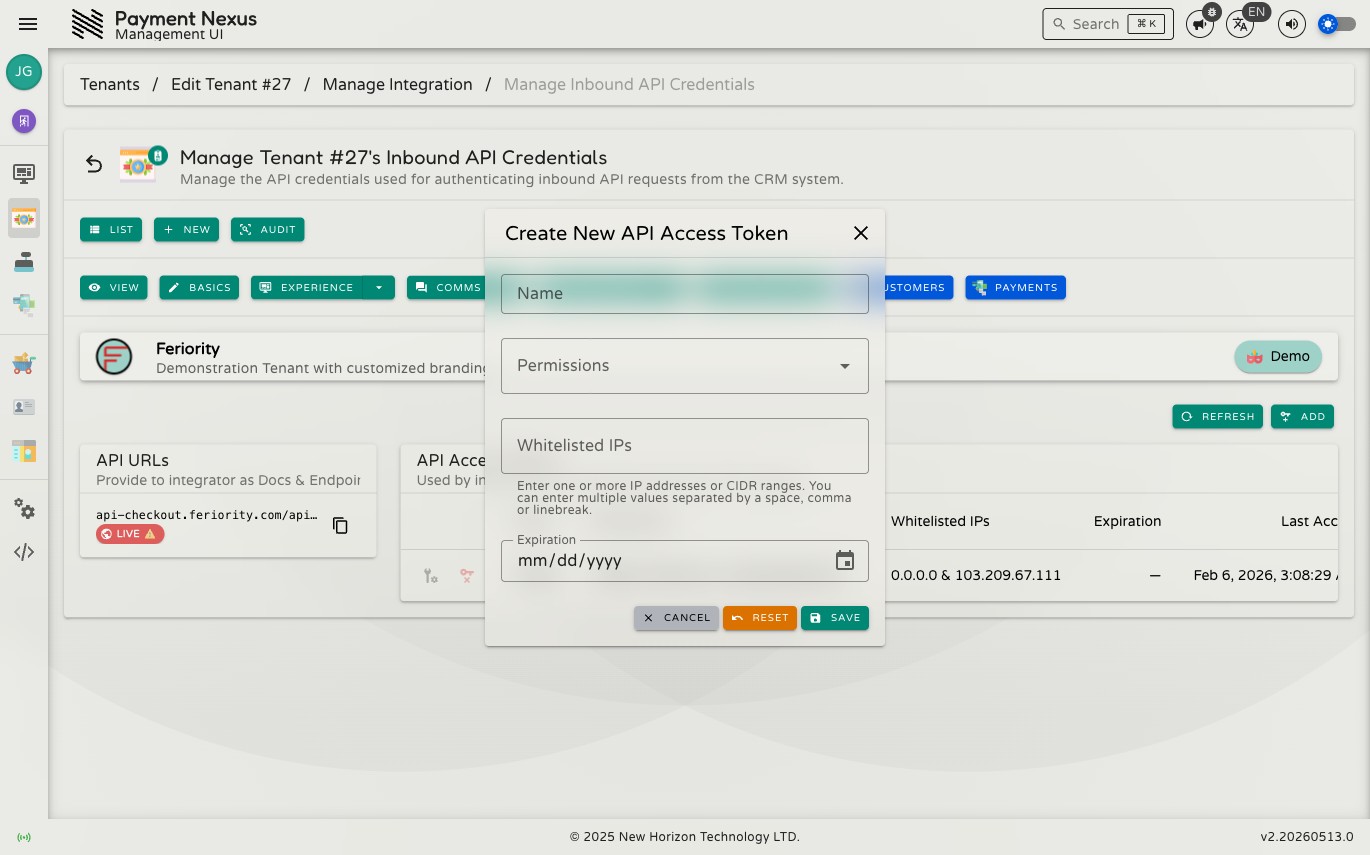The width and height of the screenshot is (1370, 855).
Task: Click the Expiration date field
Action: click(685, 561)
